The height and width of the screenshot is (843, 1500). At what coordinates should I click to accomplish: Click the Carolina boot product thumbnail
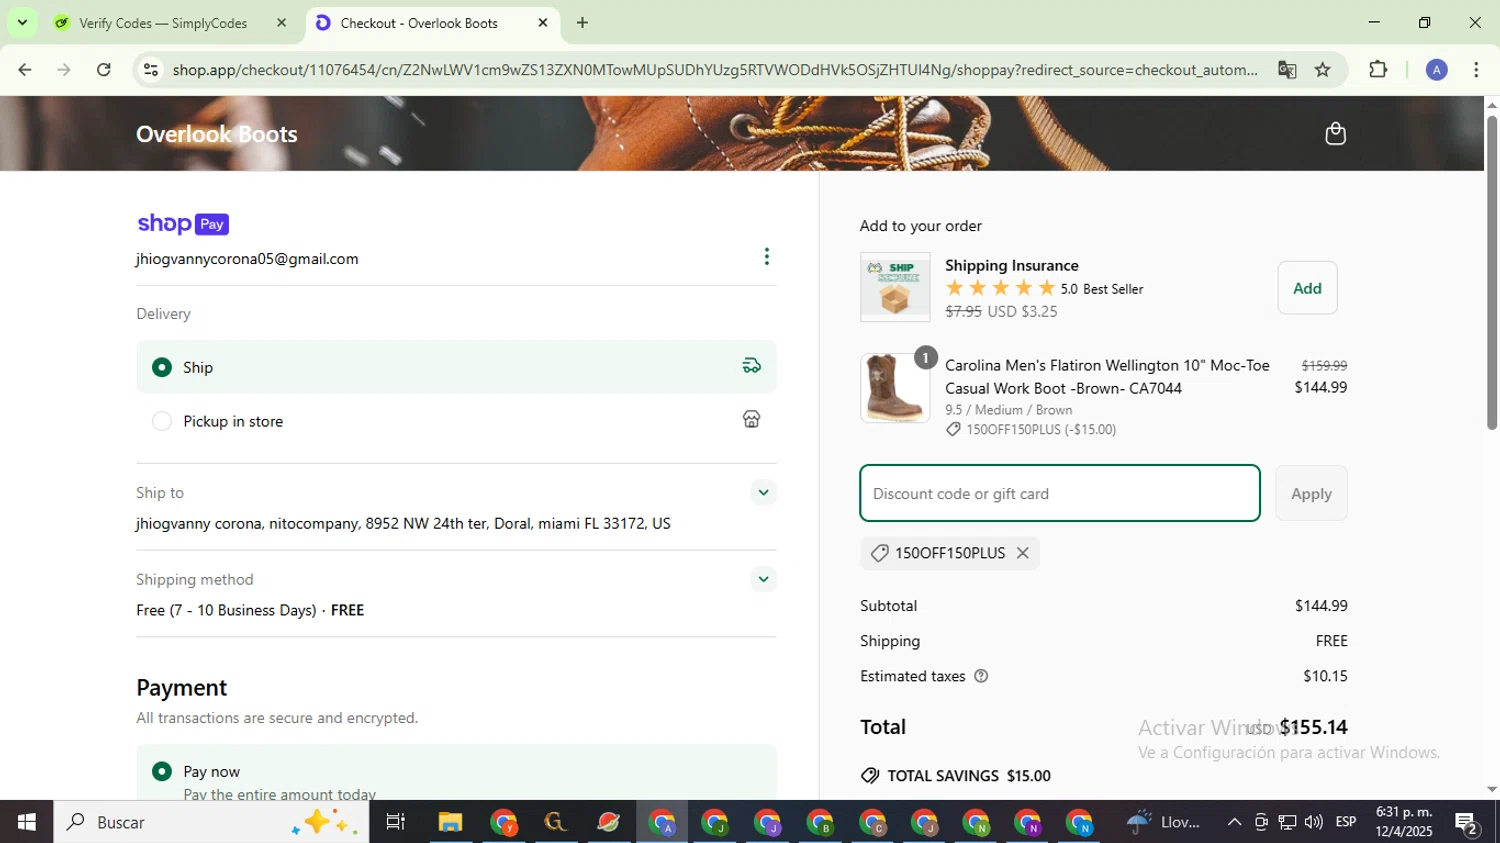[895, 388]
